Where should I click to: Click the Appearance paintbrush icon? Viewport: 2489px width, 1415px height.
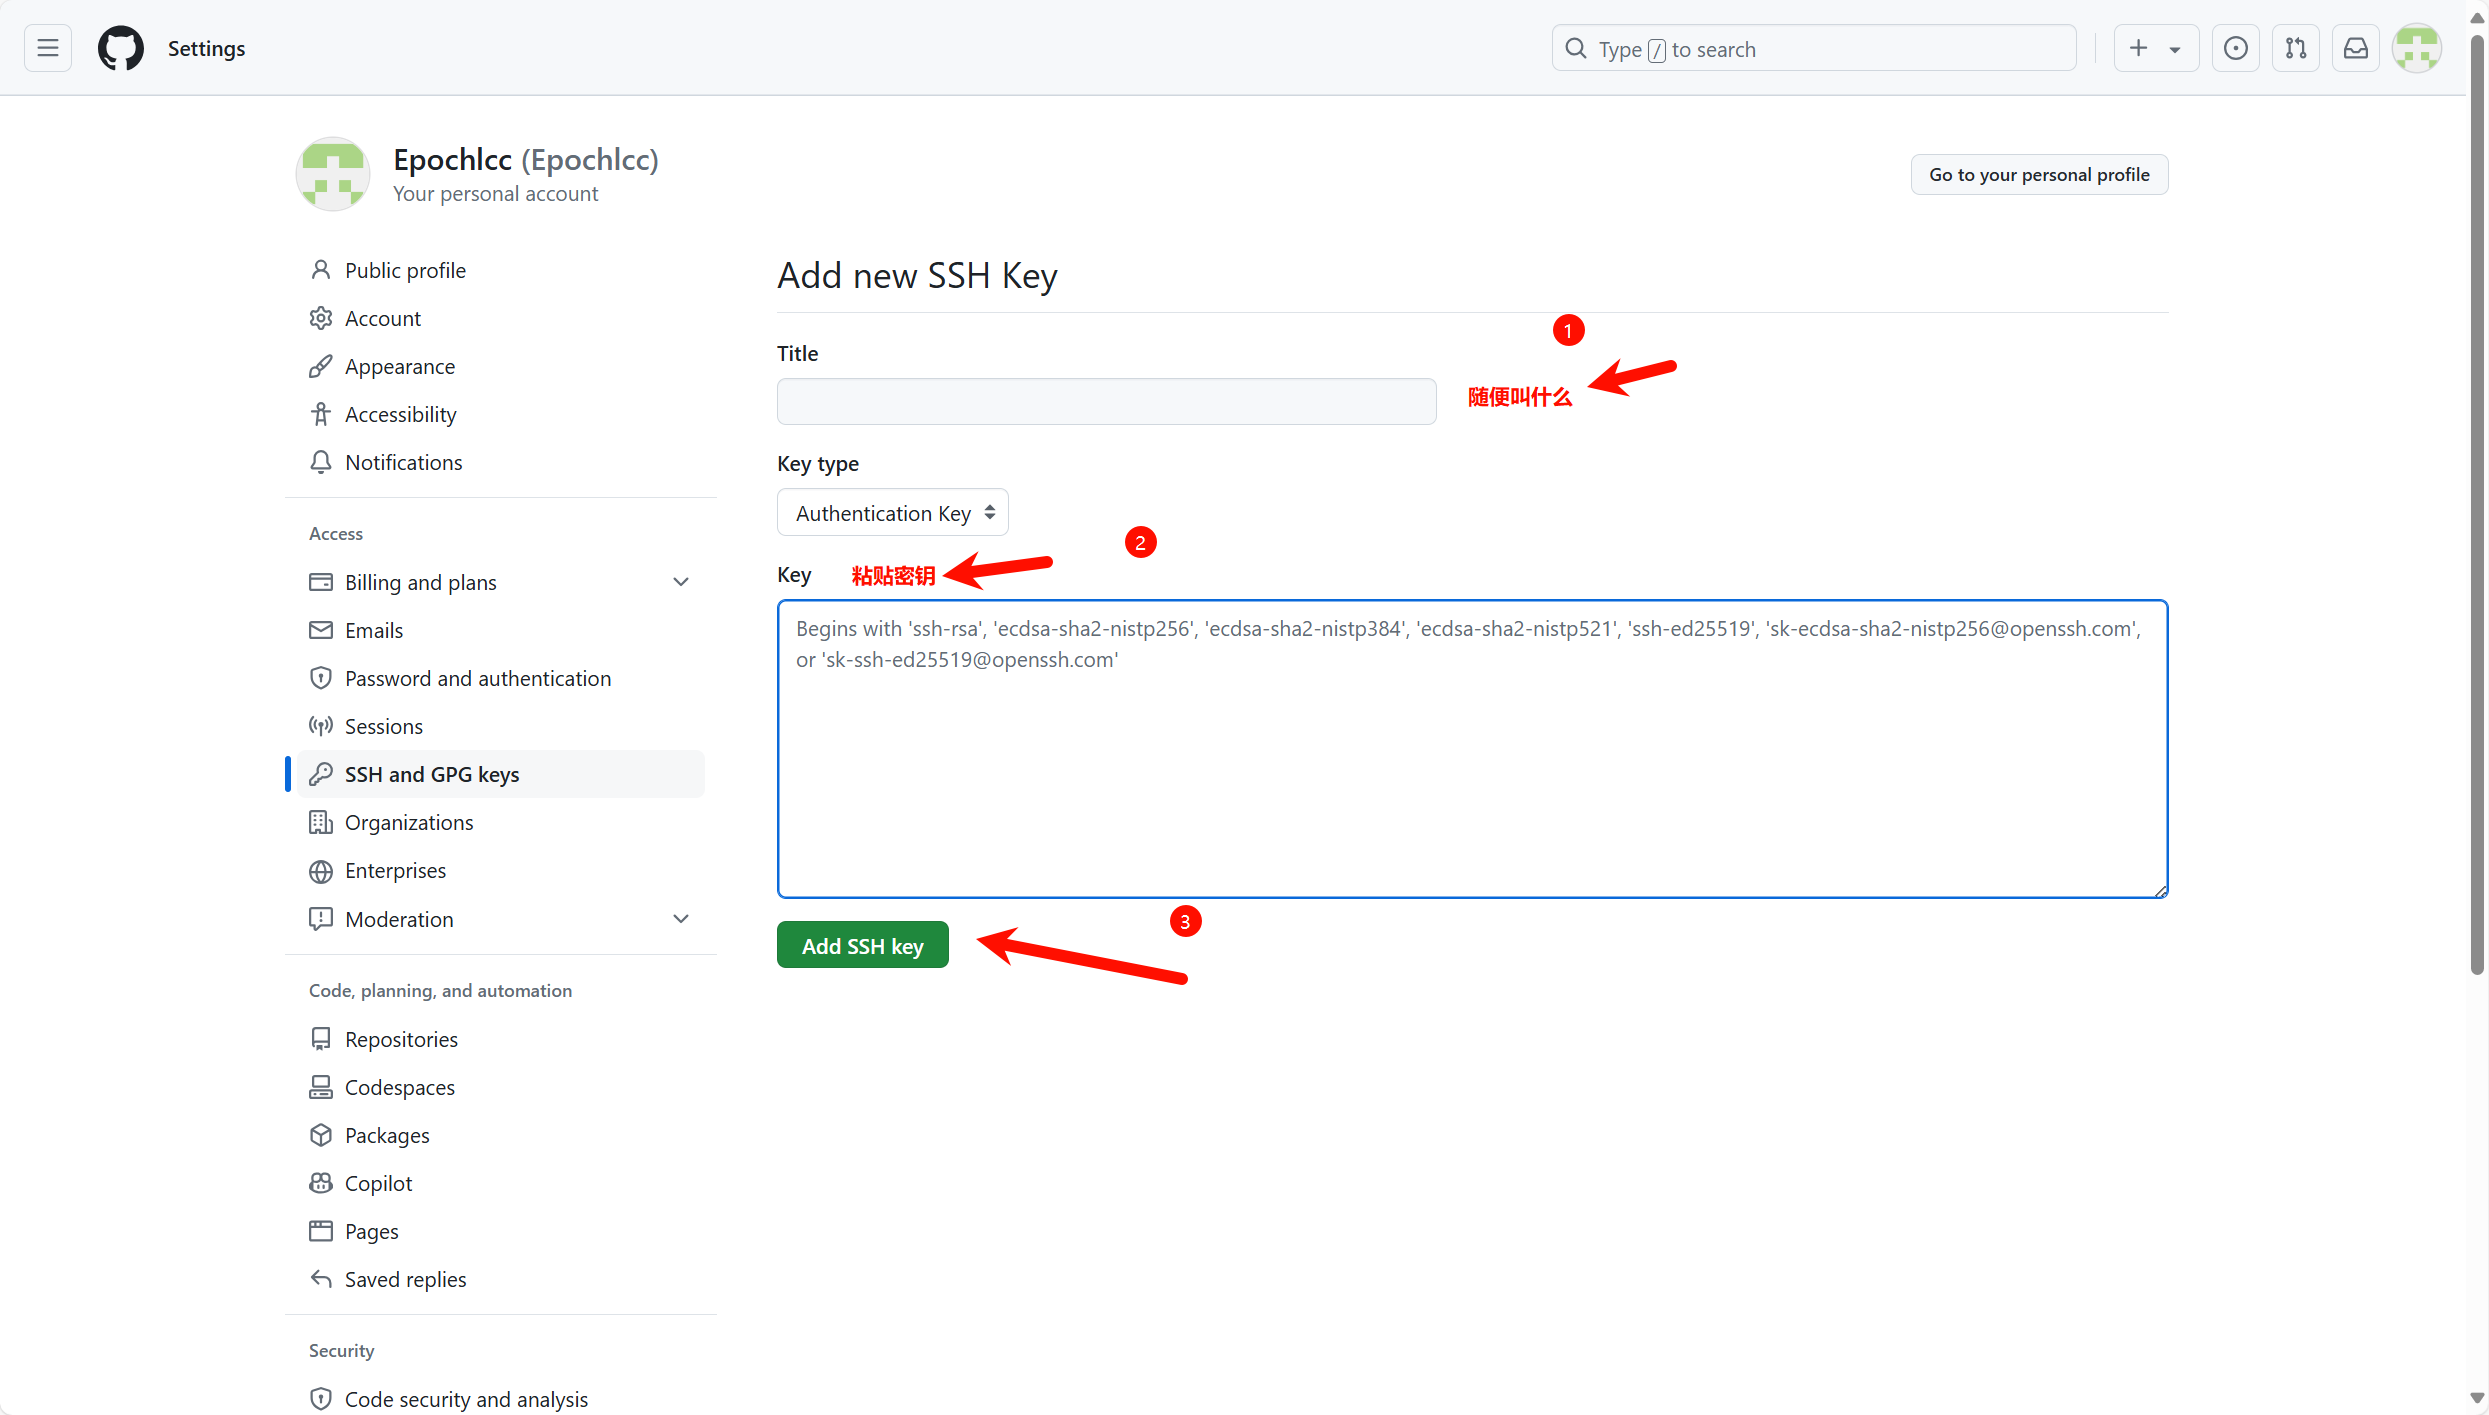(x=320, y=366)
